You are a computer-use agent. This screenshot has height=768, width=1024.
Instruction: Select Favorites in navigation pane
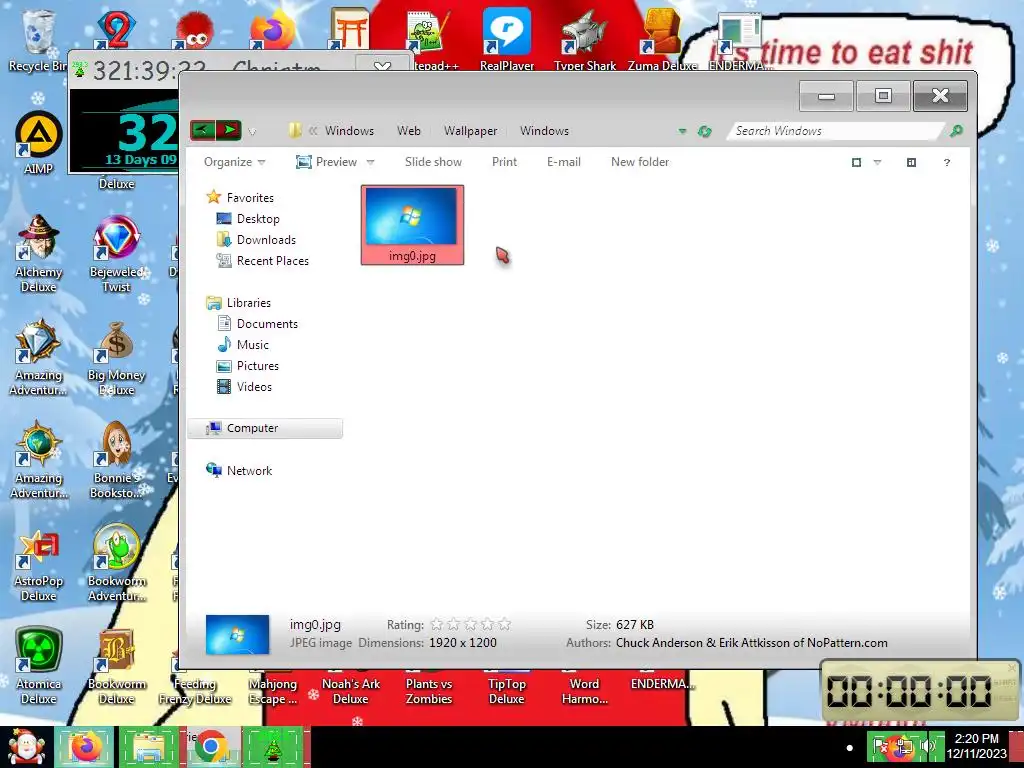[x=240, y=197]
